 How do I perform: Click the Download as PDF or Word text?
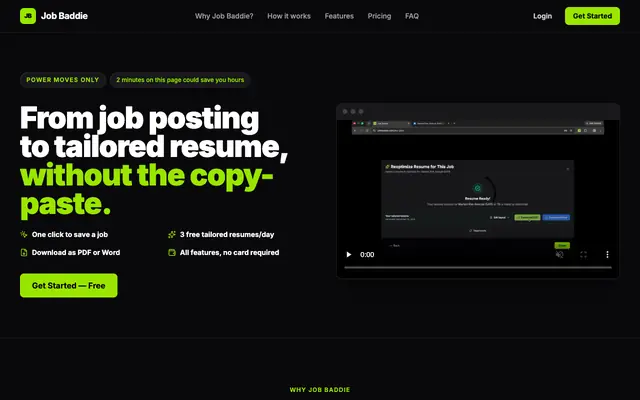(x=76, y=252)
